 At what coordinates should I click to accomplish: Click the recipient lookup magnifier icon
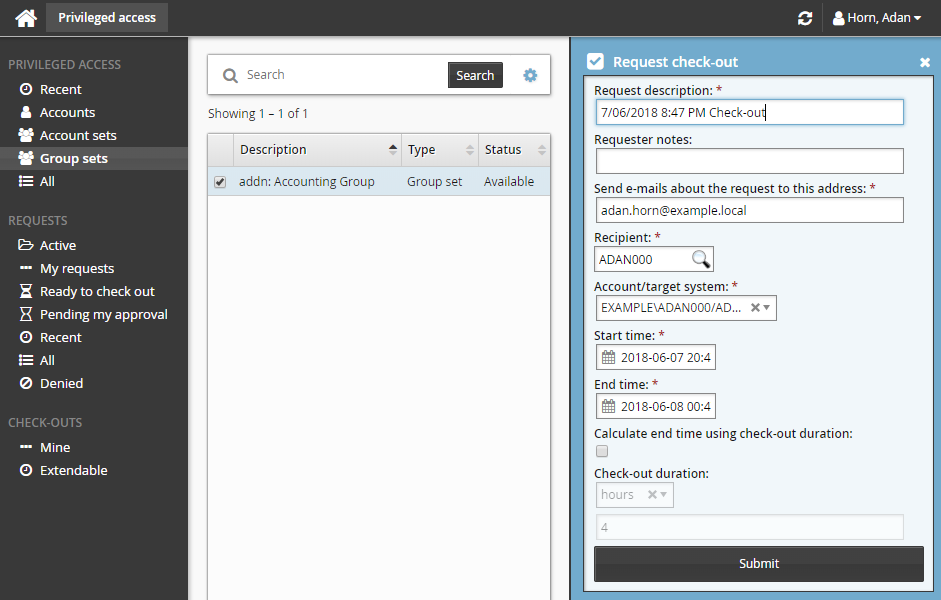click(702, 260)
